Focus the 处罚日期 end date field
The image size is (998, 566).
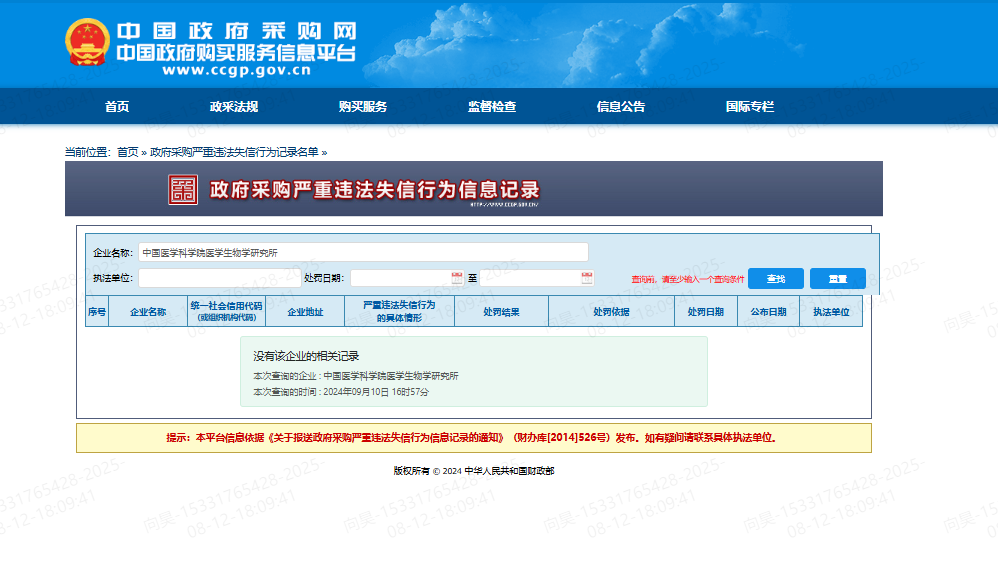pos(537,278)
